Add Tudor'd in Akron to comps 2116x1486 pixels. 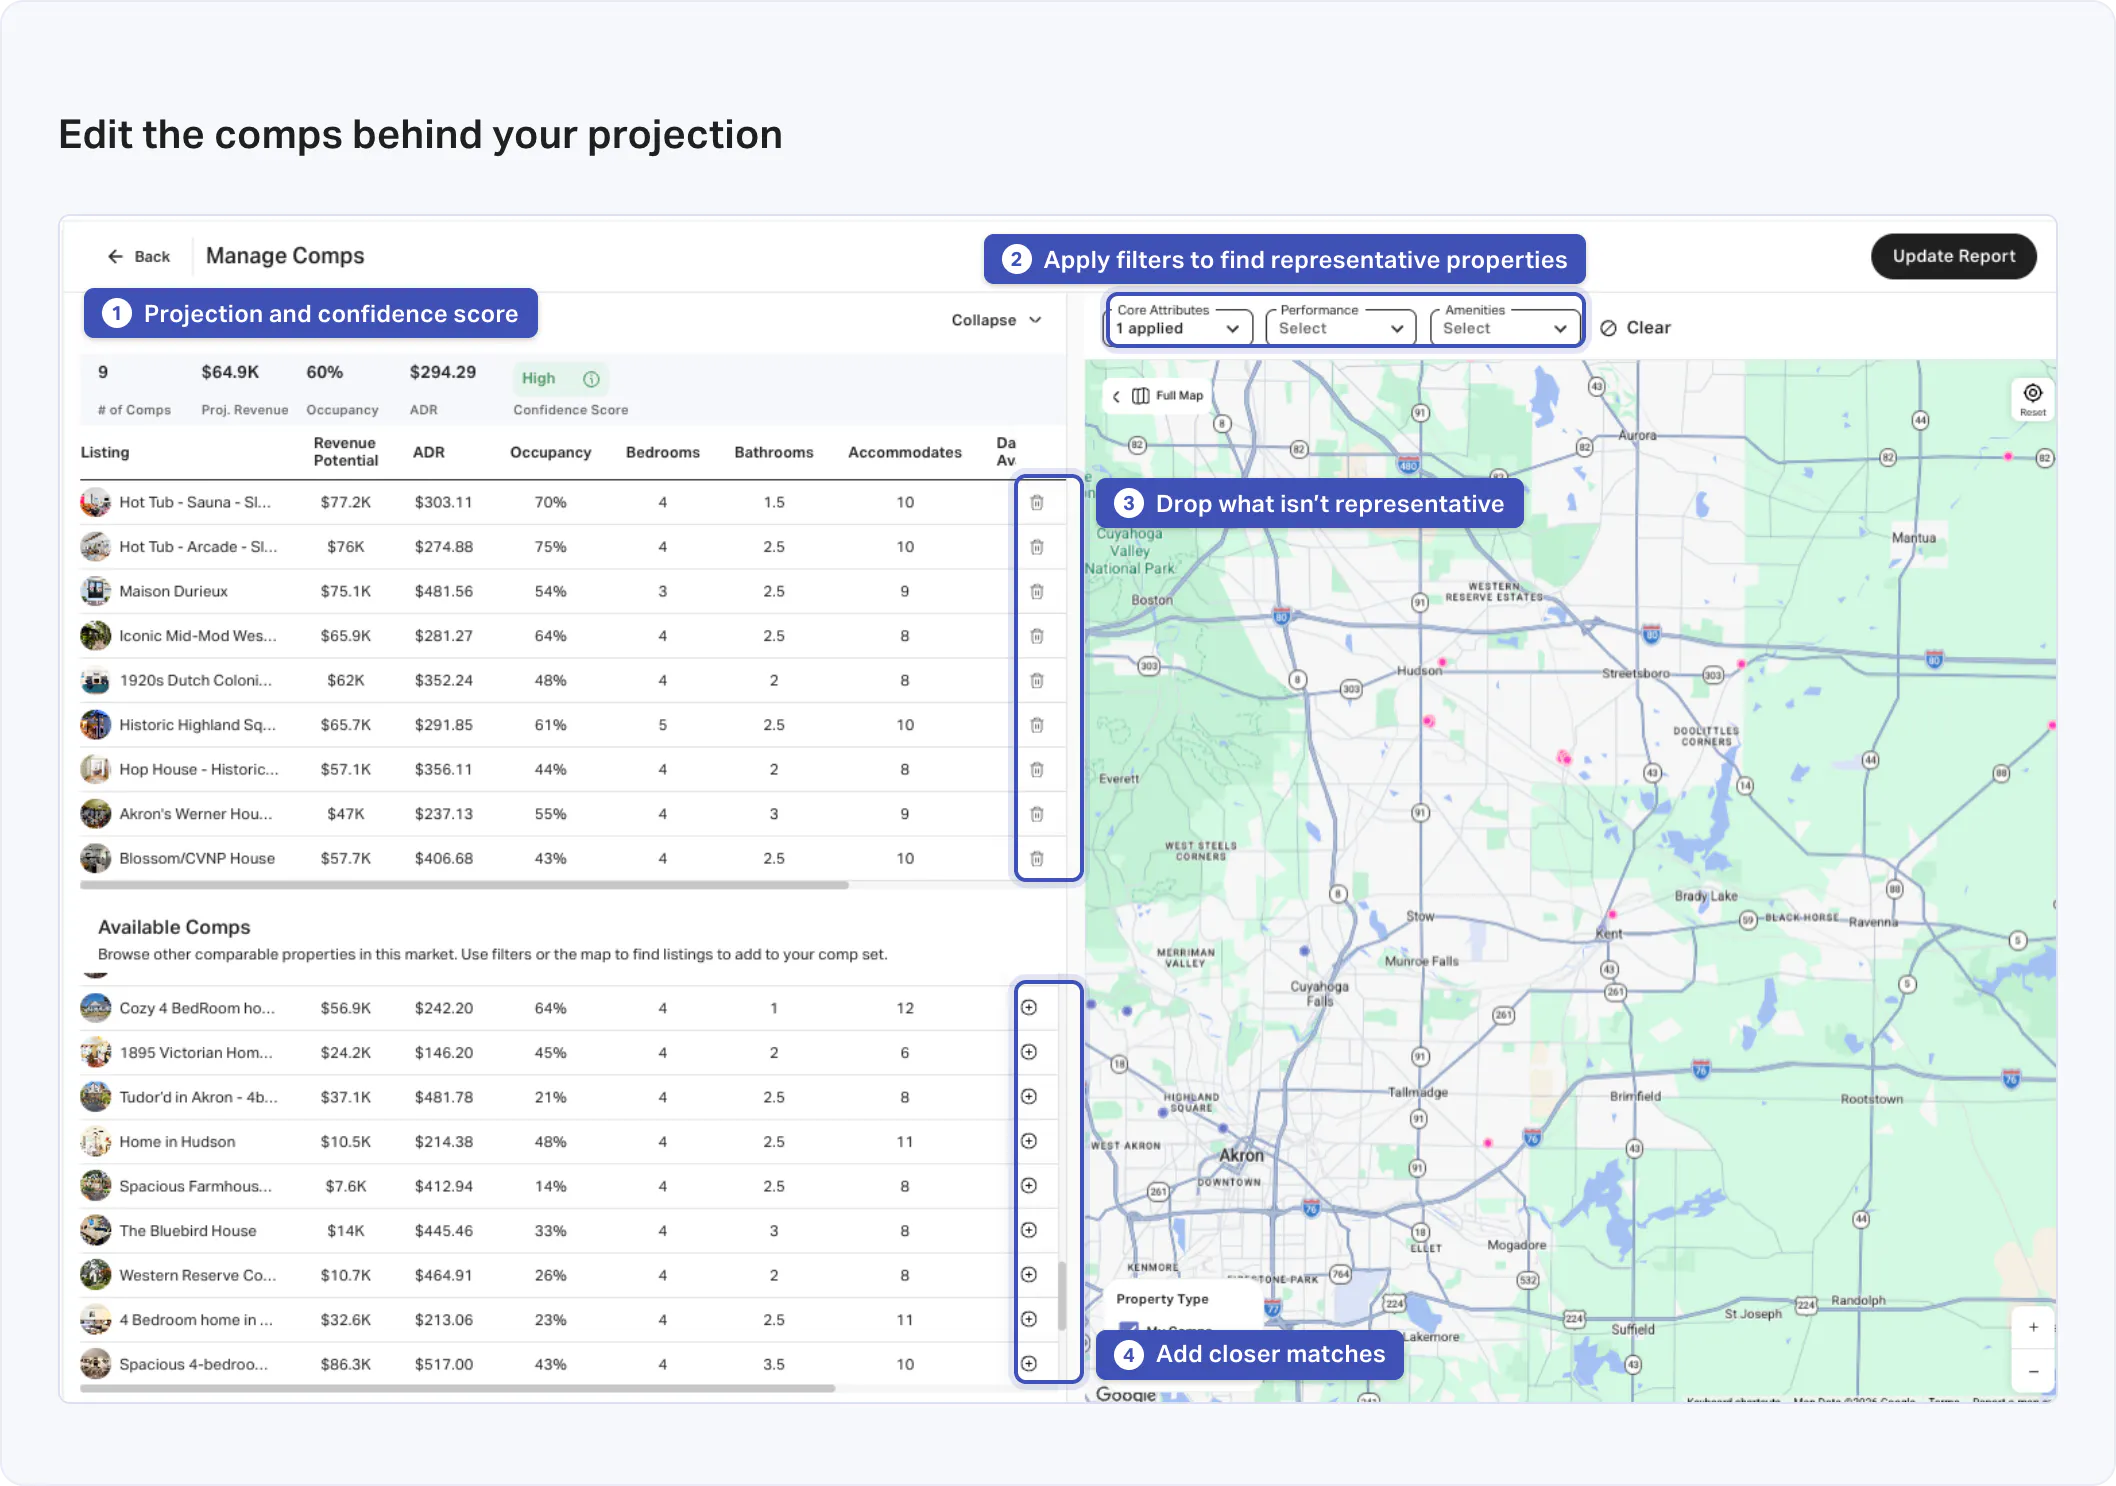1029,1096
